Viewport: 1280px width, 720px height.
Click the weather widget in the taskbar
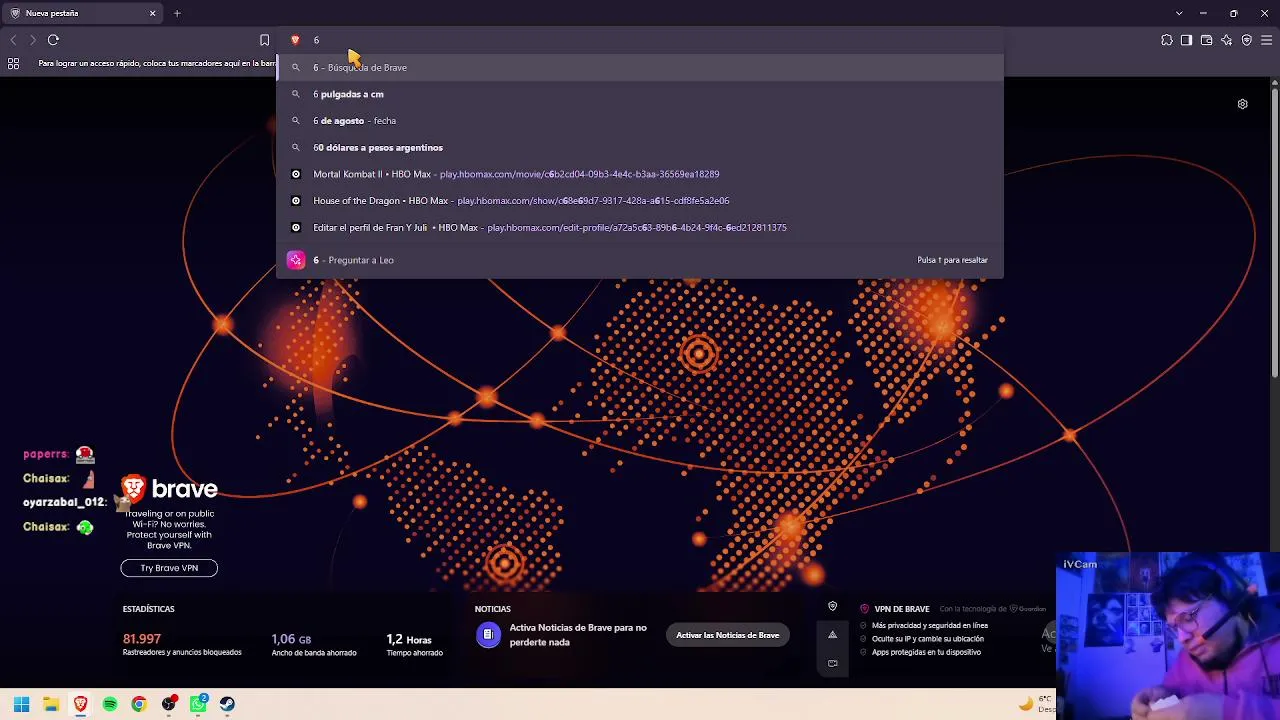[x=1037, y=704]
